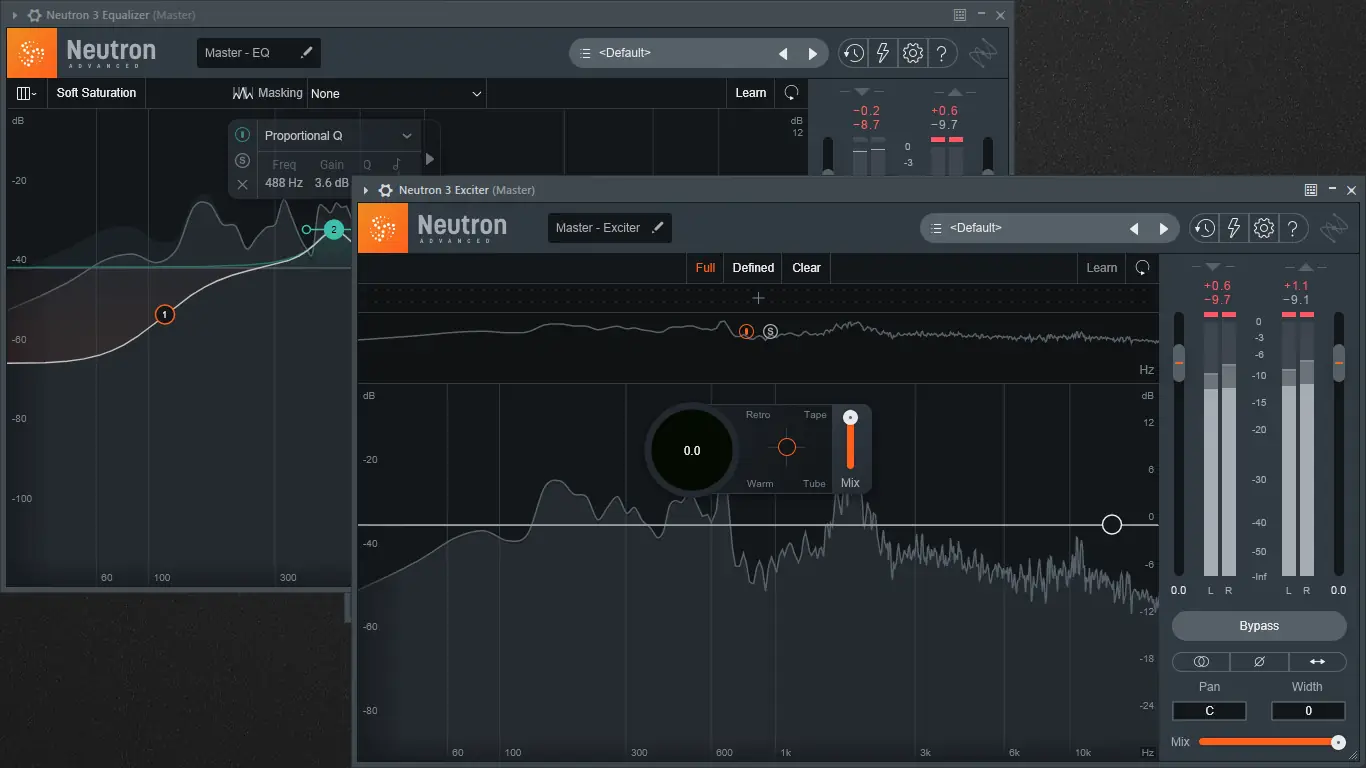Click the Exciter input gain fader

point(1179,362)
